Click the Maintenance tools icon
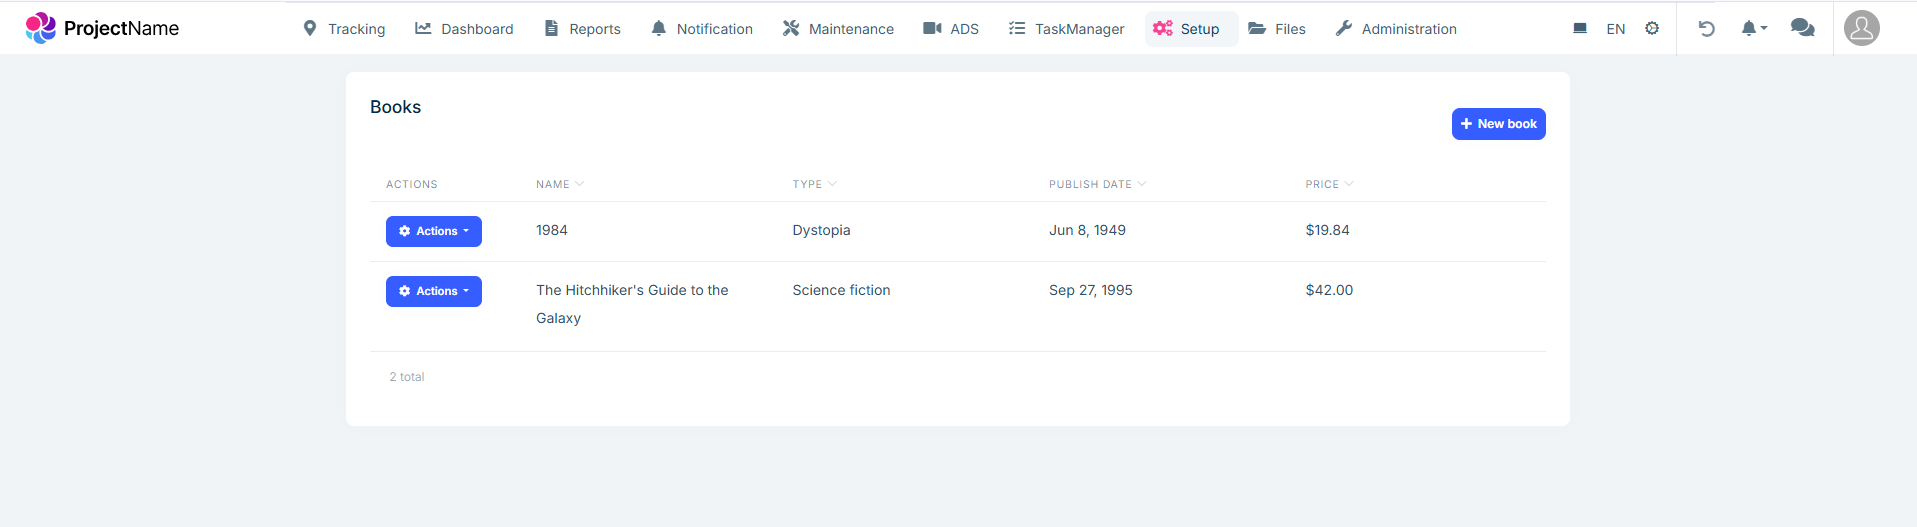Viewport: 1917px width, 527px height. click(791, 29)
